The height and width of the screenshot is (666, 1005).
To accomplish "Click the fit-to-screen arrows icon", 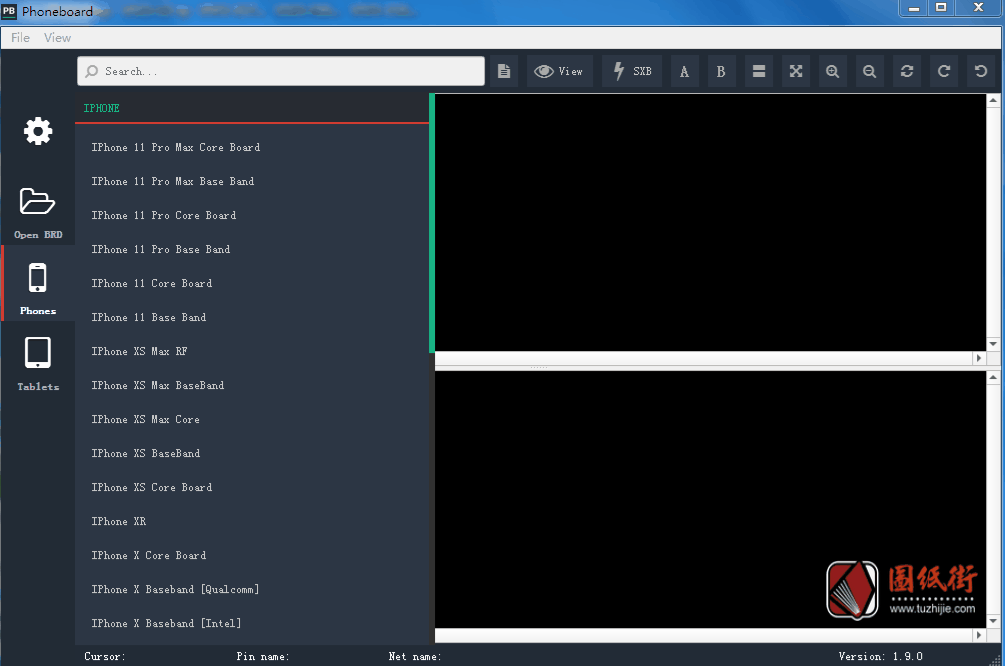I will click(x=796, y=71).
